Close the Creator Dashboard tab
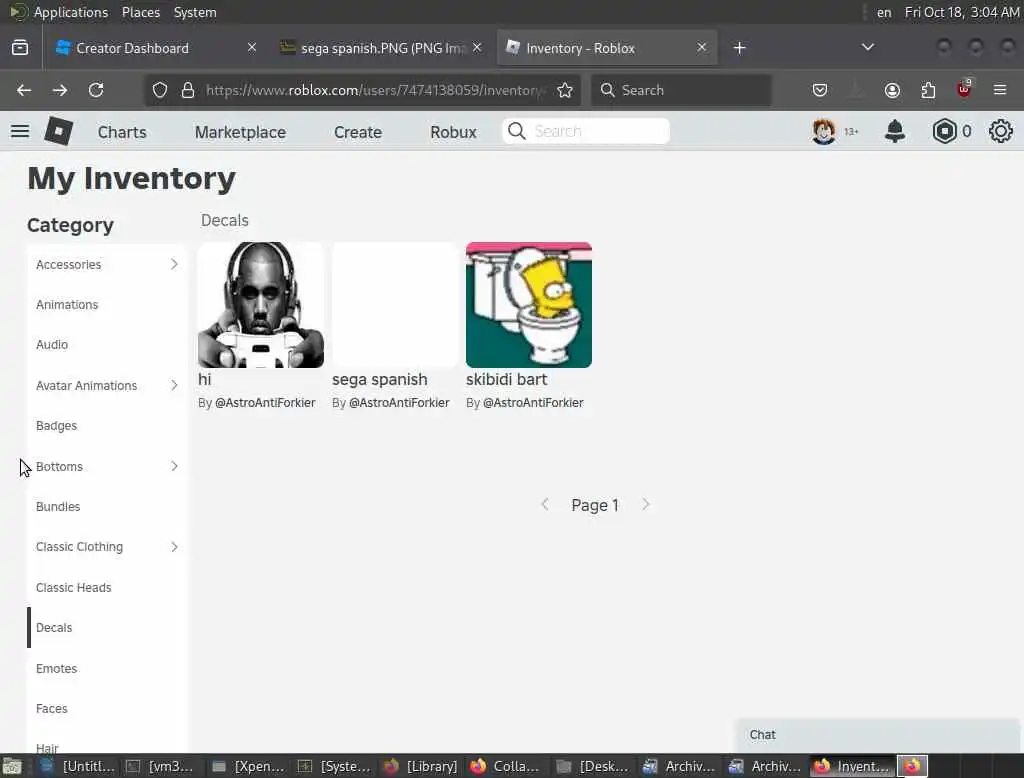 point(252,47)
